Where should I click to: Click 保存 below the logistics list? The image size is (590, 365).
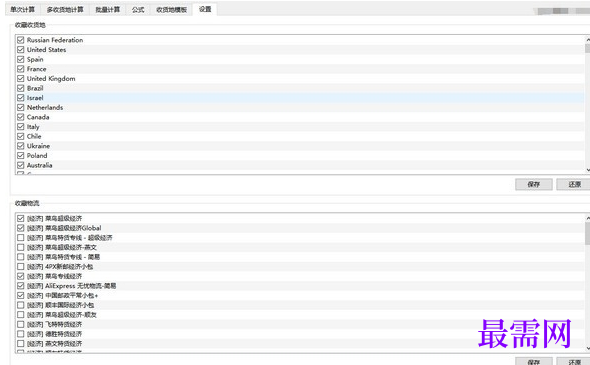(x=534, y=361)
